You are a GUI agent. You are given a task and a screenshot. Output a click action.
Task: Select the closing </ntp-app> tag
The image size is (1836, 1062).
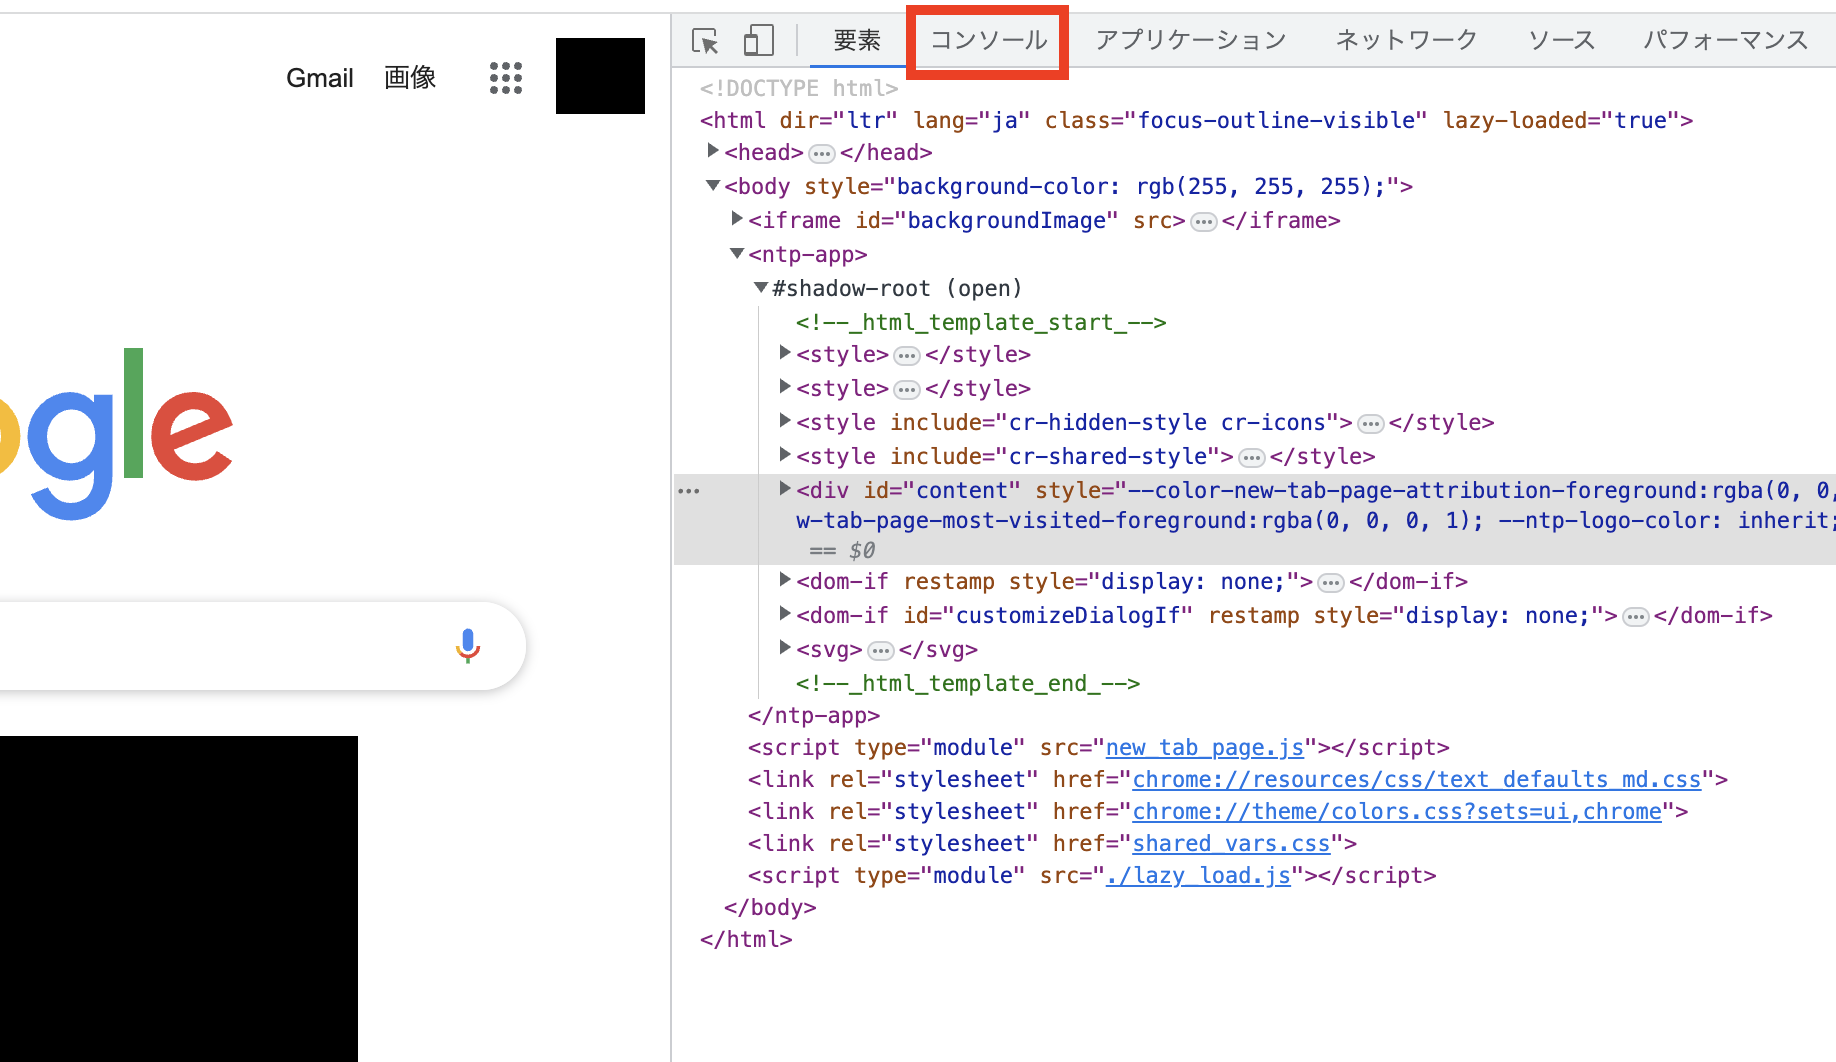click(814, 715)
